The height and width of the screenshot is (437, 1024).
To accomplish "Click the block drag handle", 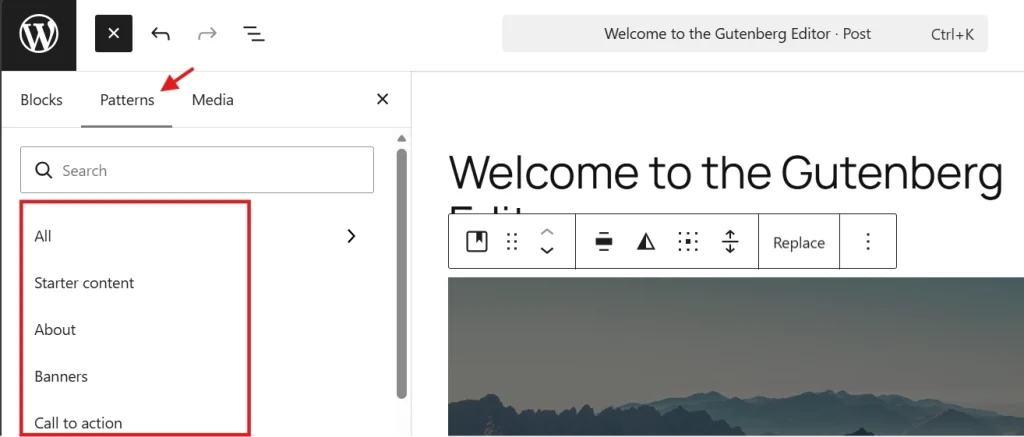I will 513,242.
